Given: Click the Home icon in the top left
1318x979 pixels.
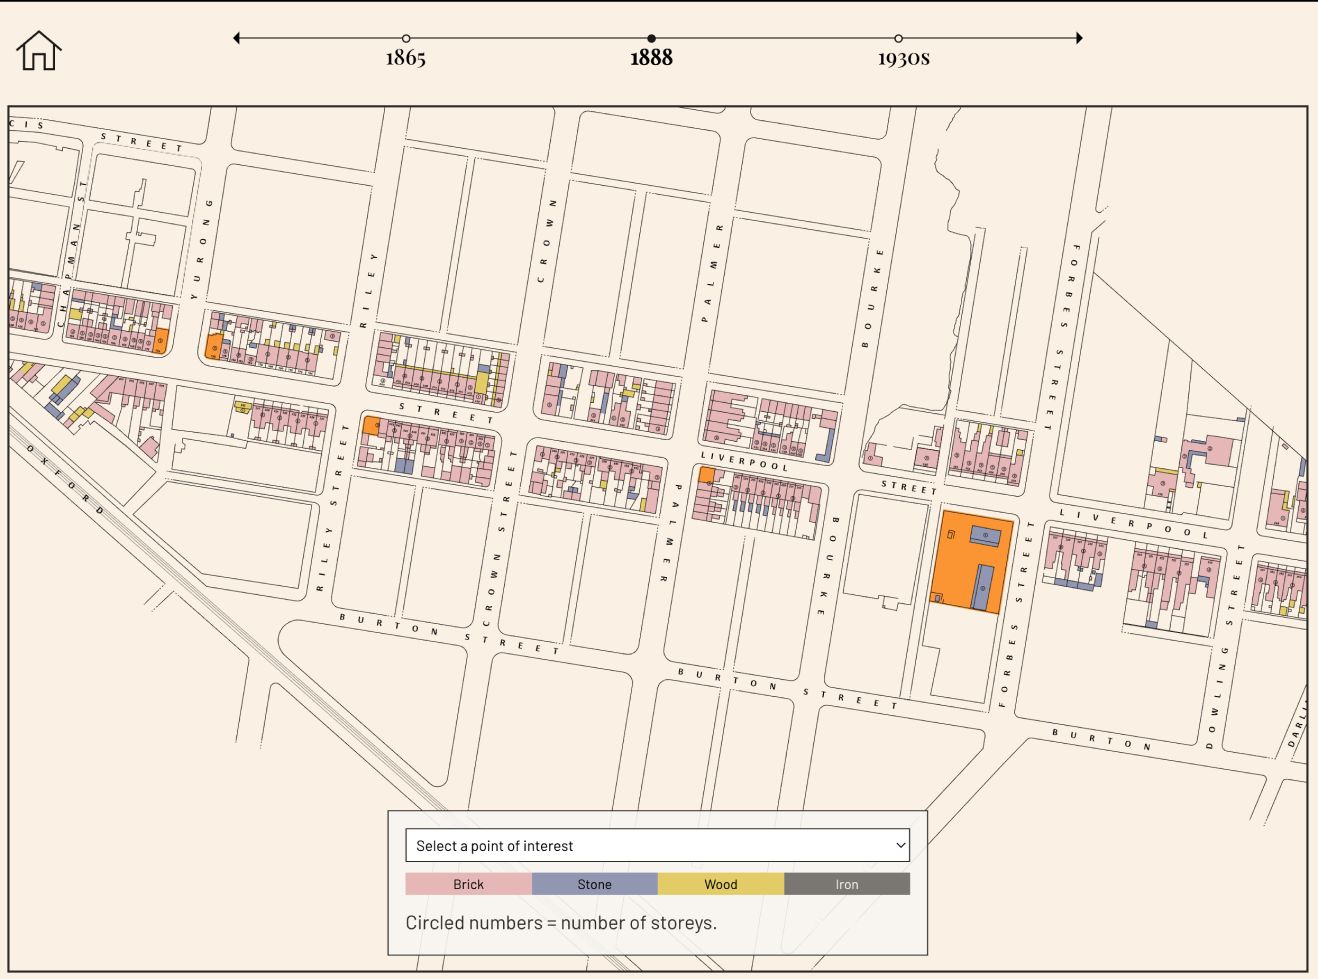Looking at the screenshot, I should (38, 50).
